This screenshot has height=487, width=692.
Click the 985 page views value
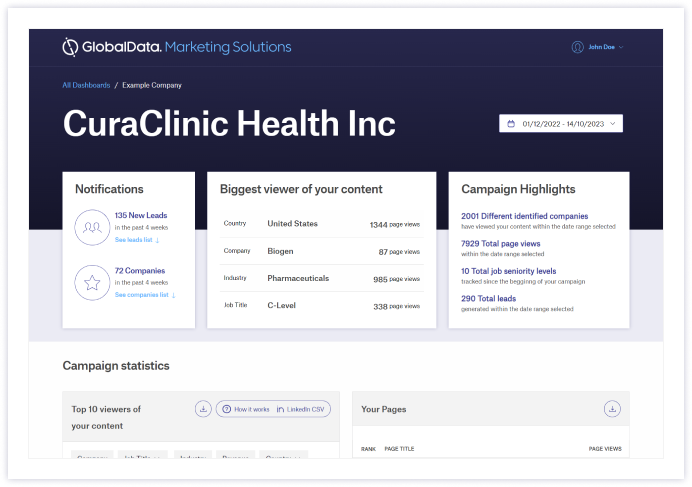[x=396, y=279]
